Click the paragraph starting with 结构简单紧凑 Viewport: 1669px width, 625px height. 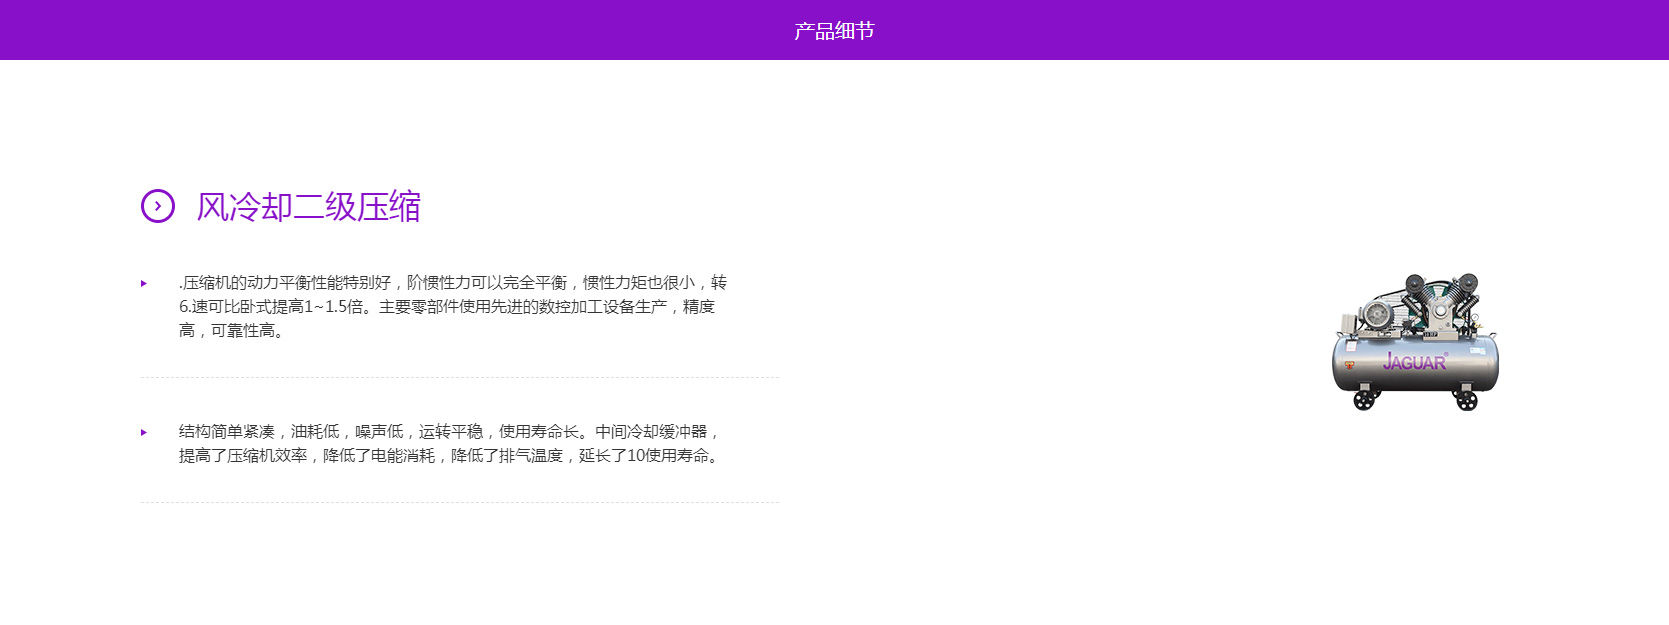450,444
